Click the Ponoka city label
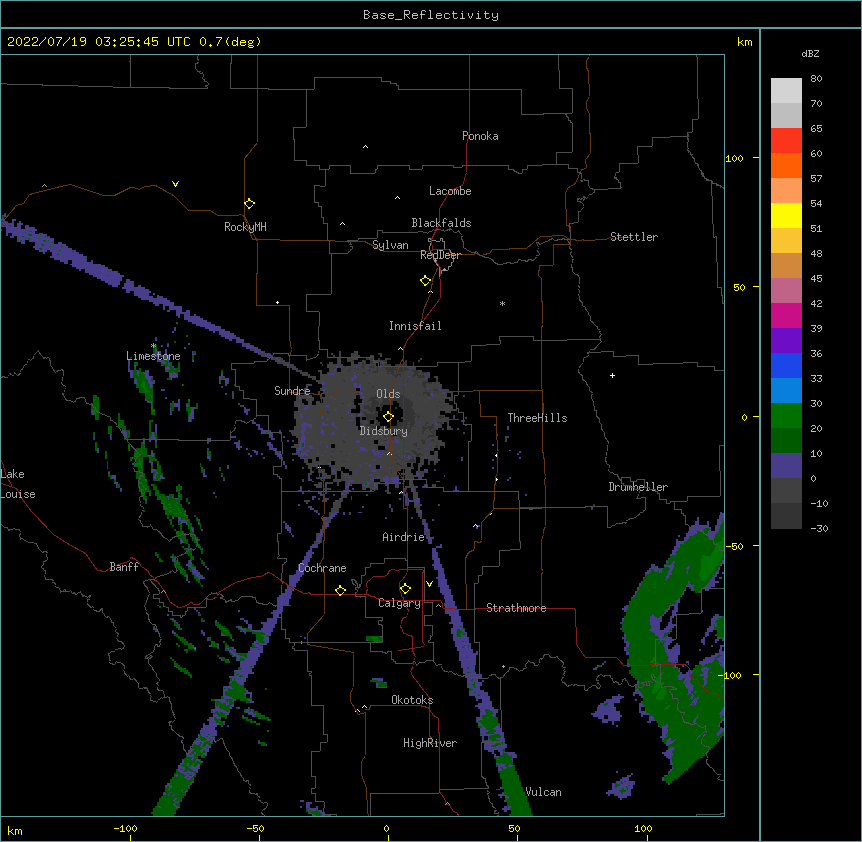This screenshot has height=842, width=862. click(x=480, y=136)
